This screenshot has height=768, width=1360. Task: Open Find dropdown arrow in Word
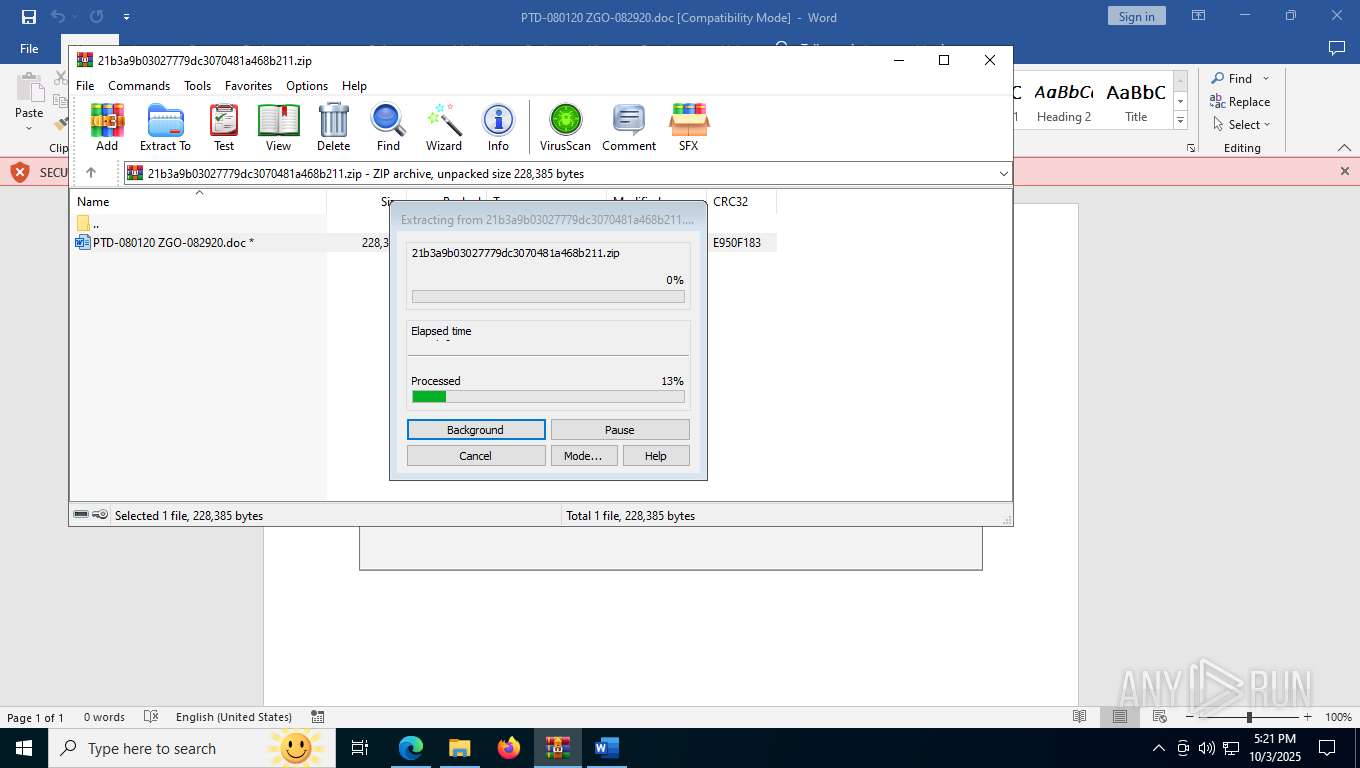tap(1266, 78)
